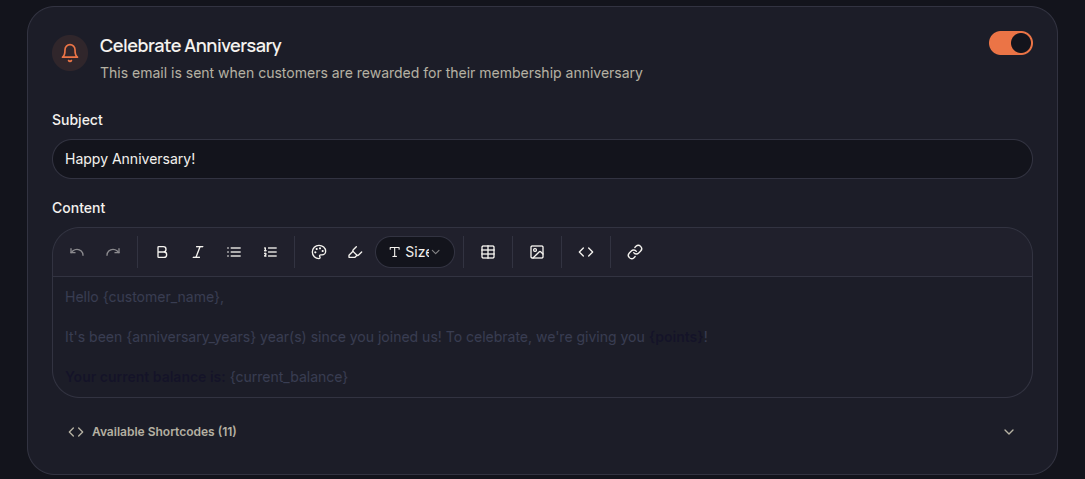
Task: Click the 'Hello {customer_name},' line
Action: coord(145,297)
